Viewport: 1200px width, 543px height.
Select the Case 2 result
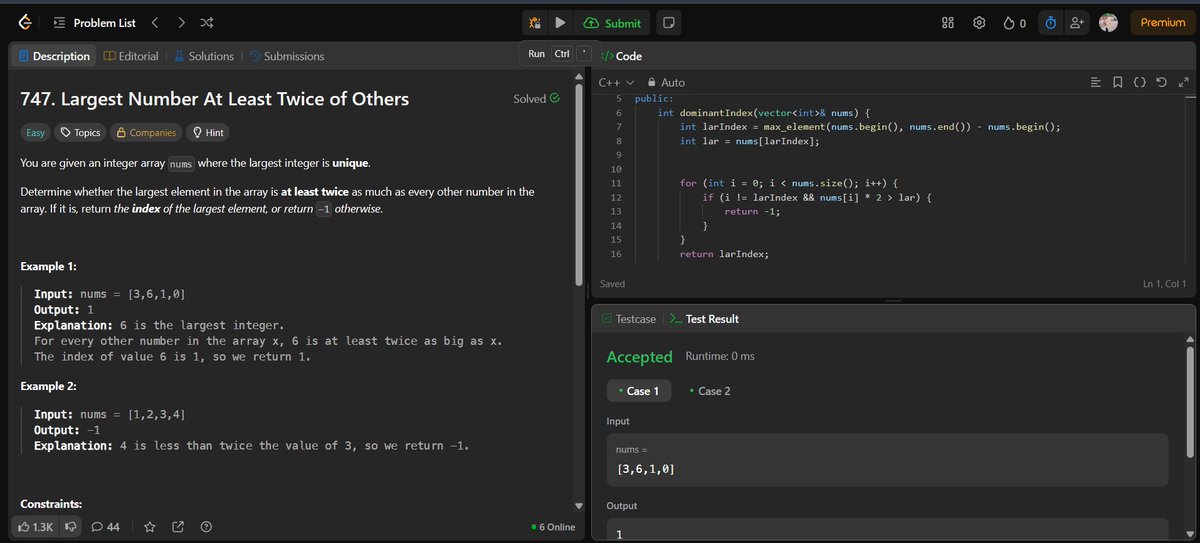[710, 391]
